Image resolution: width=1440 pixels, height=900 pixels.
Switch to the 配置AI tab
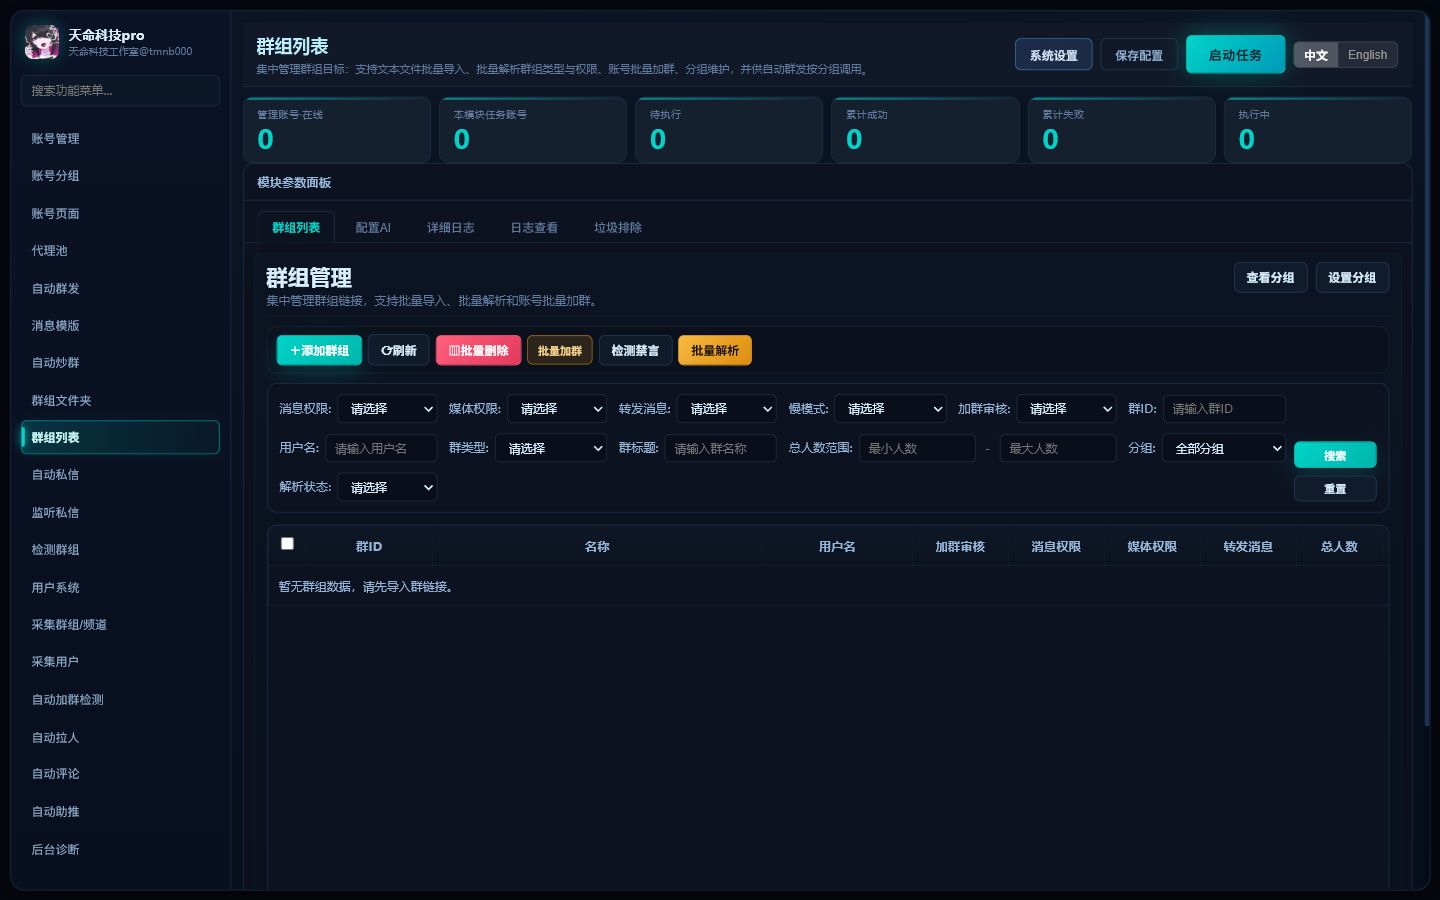coord(373,228)
